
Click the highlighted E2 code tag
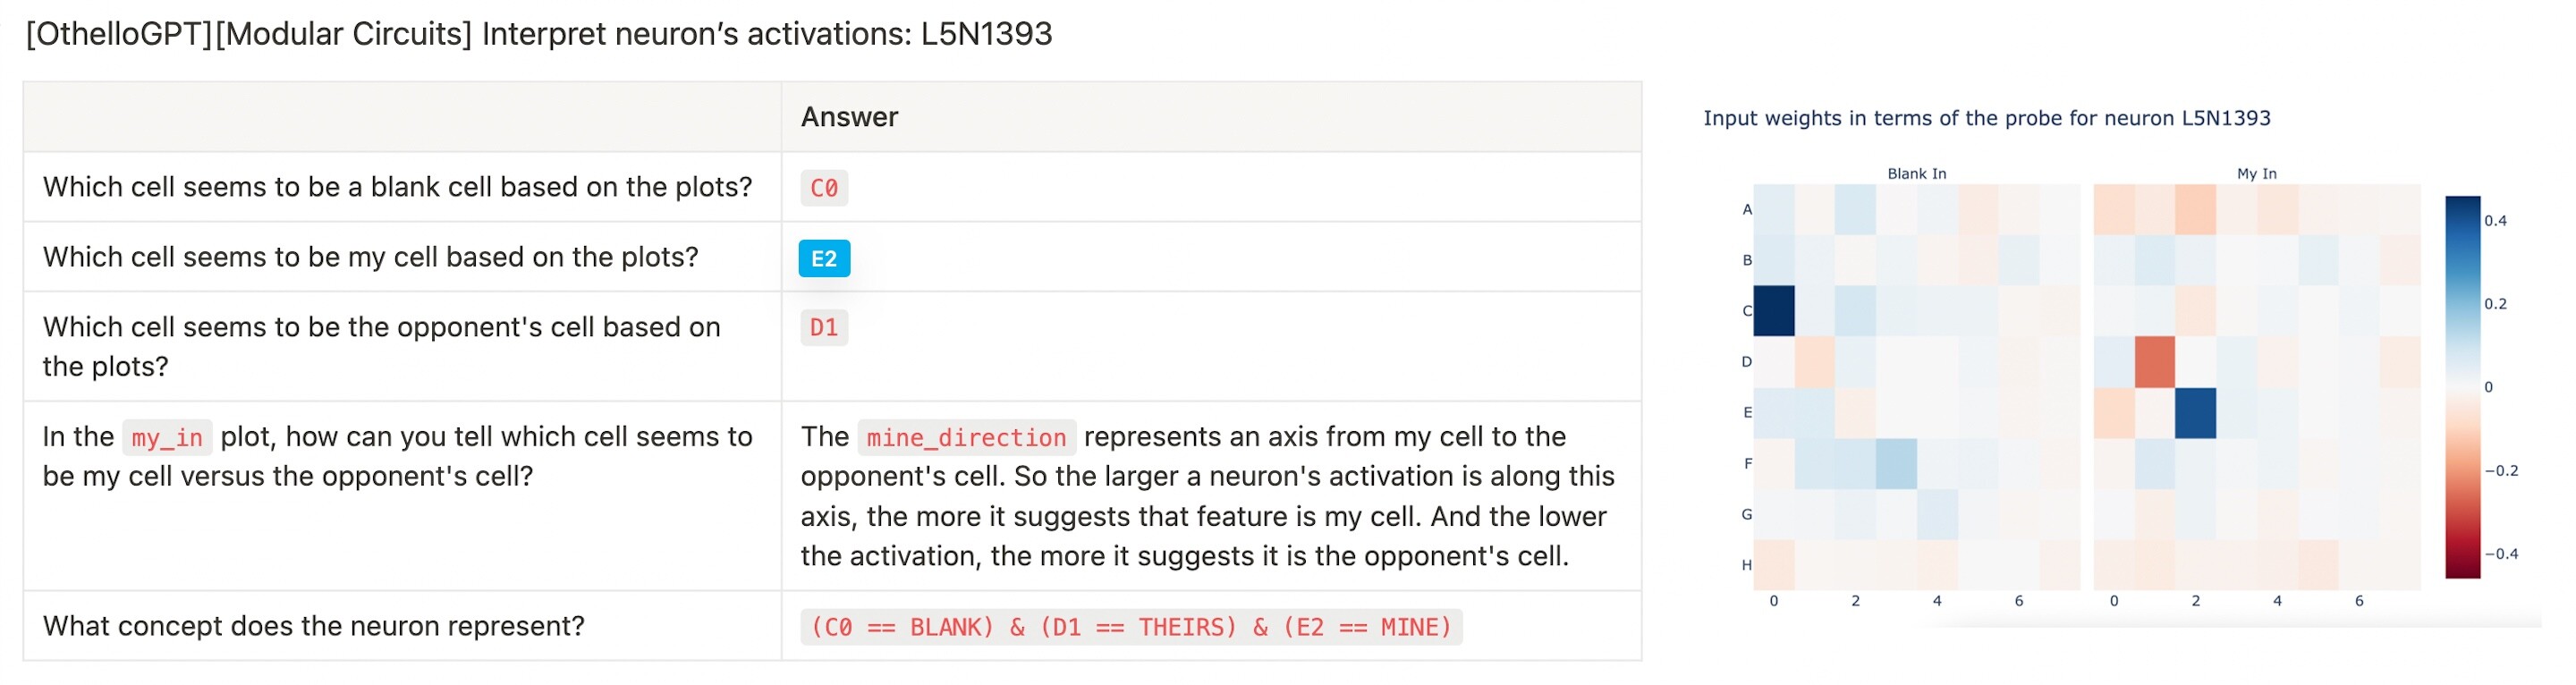click(824, 258)
